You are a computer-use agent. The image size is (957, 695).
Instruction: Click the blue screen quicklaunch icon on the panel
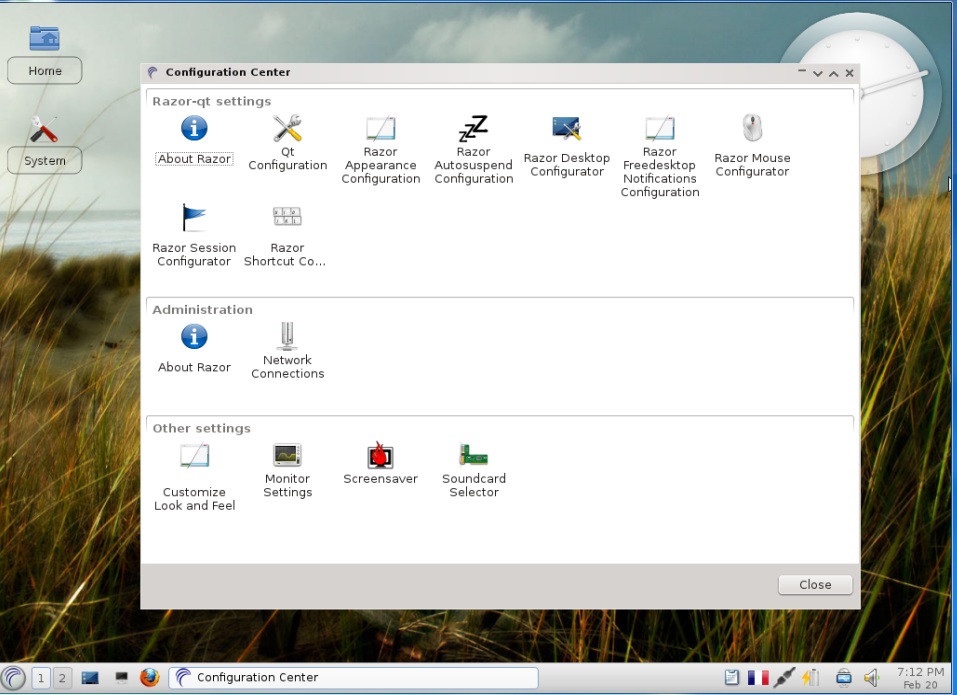pyautogui.click(x=90, y=678)
